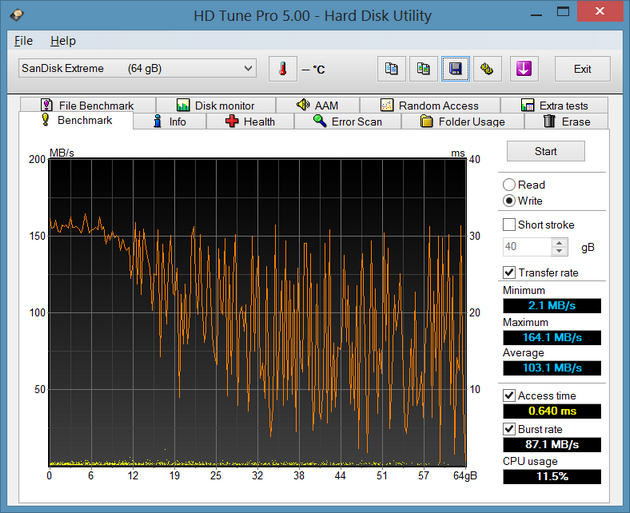The width and height of the screenshot is (630, 513).
Task: Enable the Short stroke checkbox
Action: (509, 225)
